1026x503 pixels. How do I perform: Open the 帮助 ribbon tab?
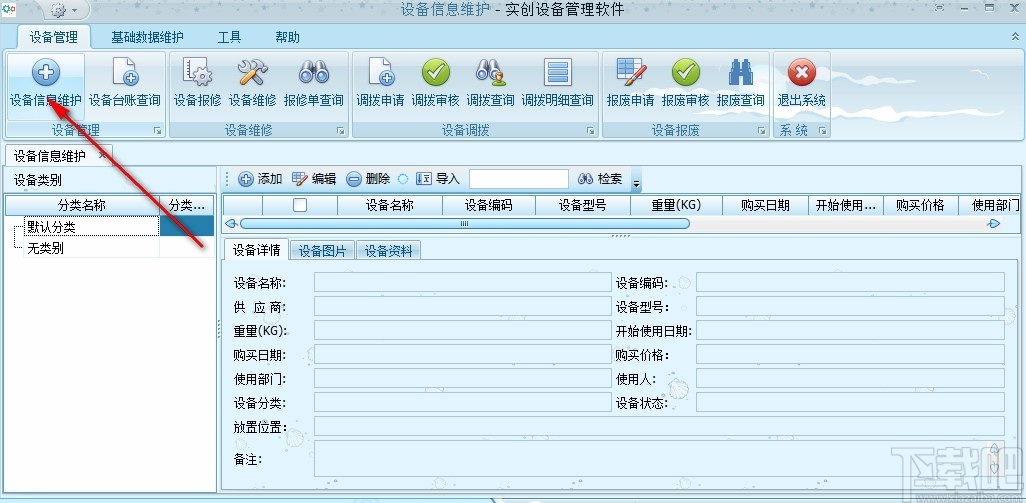(287, 37)
